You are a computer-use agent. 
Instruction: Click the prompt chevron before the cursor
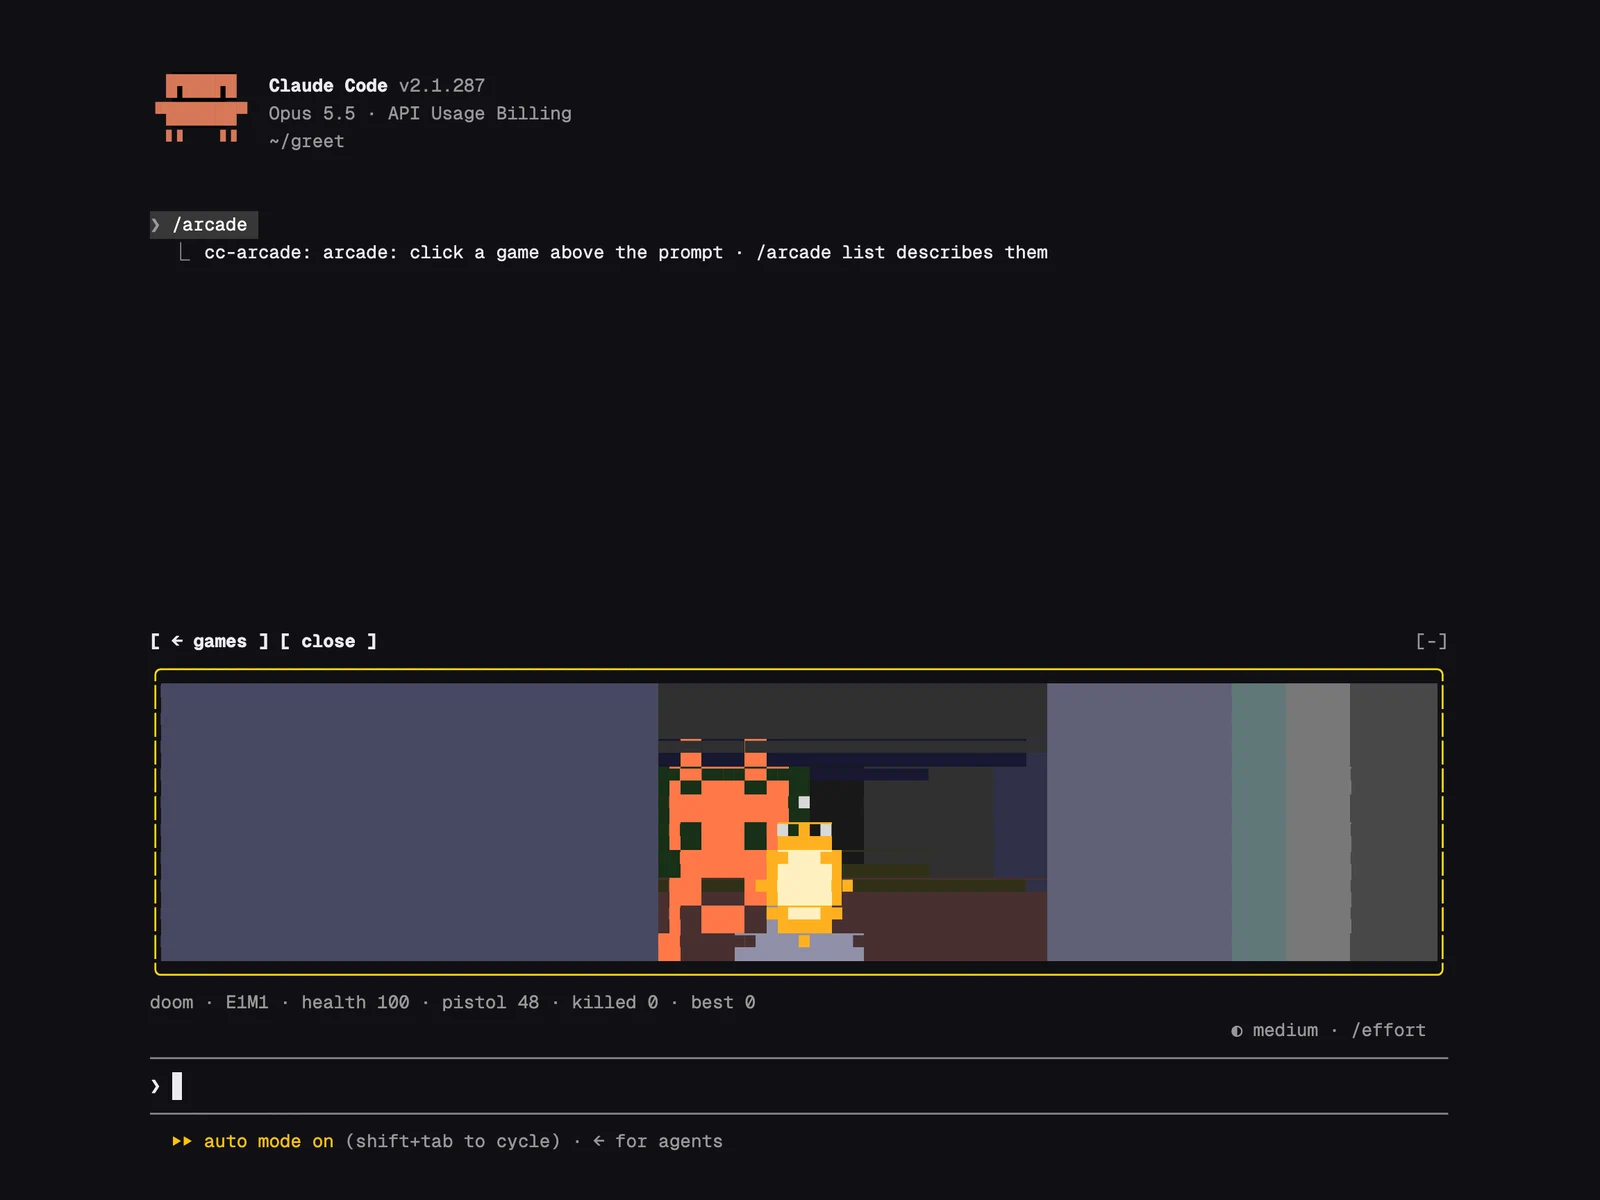(x=155, y=1086)
